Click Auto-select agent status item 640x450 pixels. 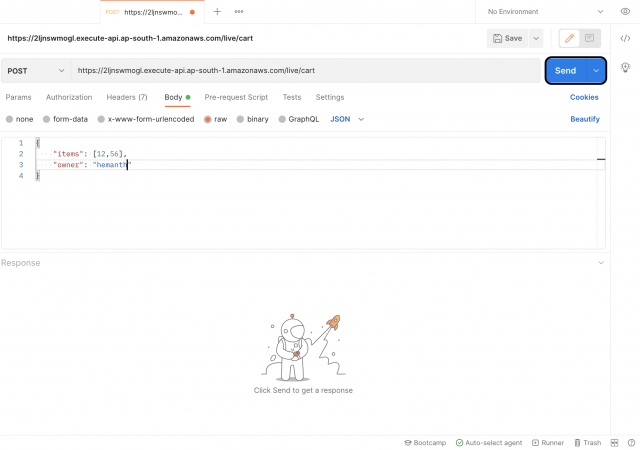(489, 443)
